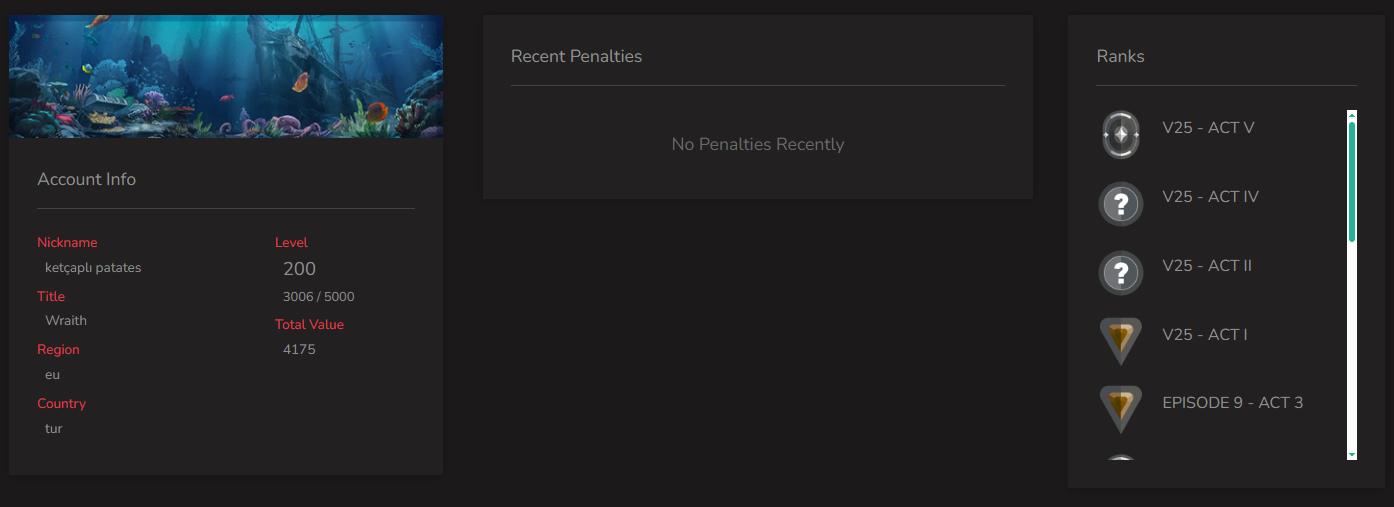Click the V25 - ACT V rank badge icon
Image resolution: width=1394 pixels, height=507 pixels.
(1121, 134)
